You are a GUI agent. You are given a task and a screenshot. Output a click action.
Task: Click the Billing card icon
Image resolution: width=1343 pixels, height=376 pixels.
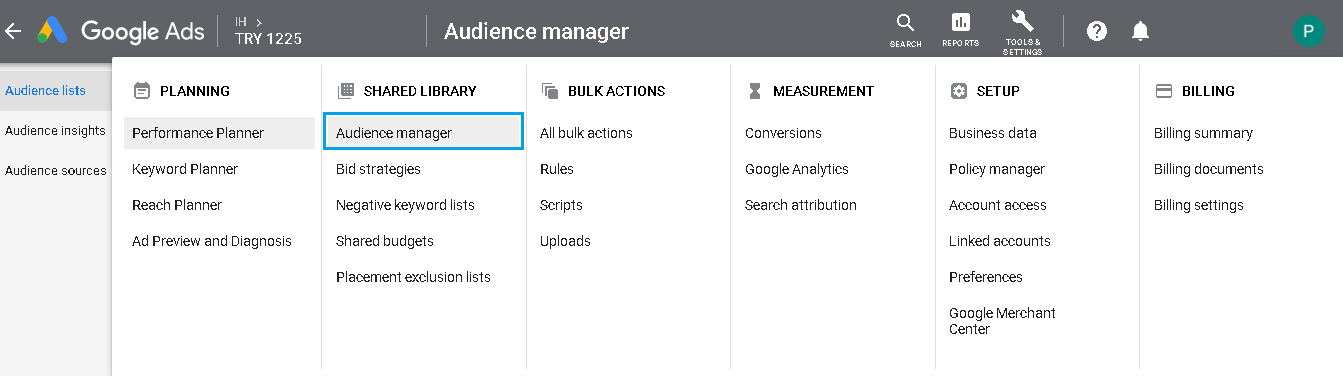[1164, 91]
